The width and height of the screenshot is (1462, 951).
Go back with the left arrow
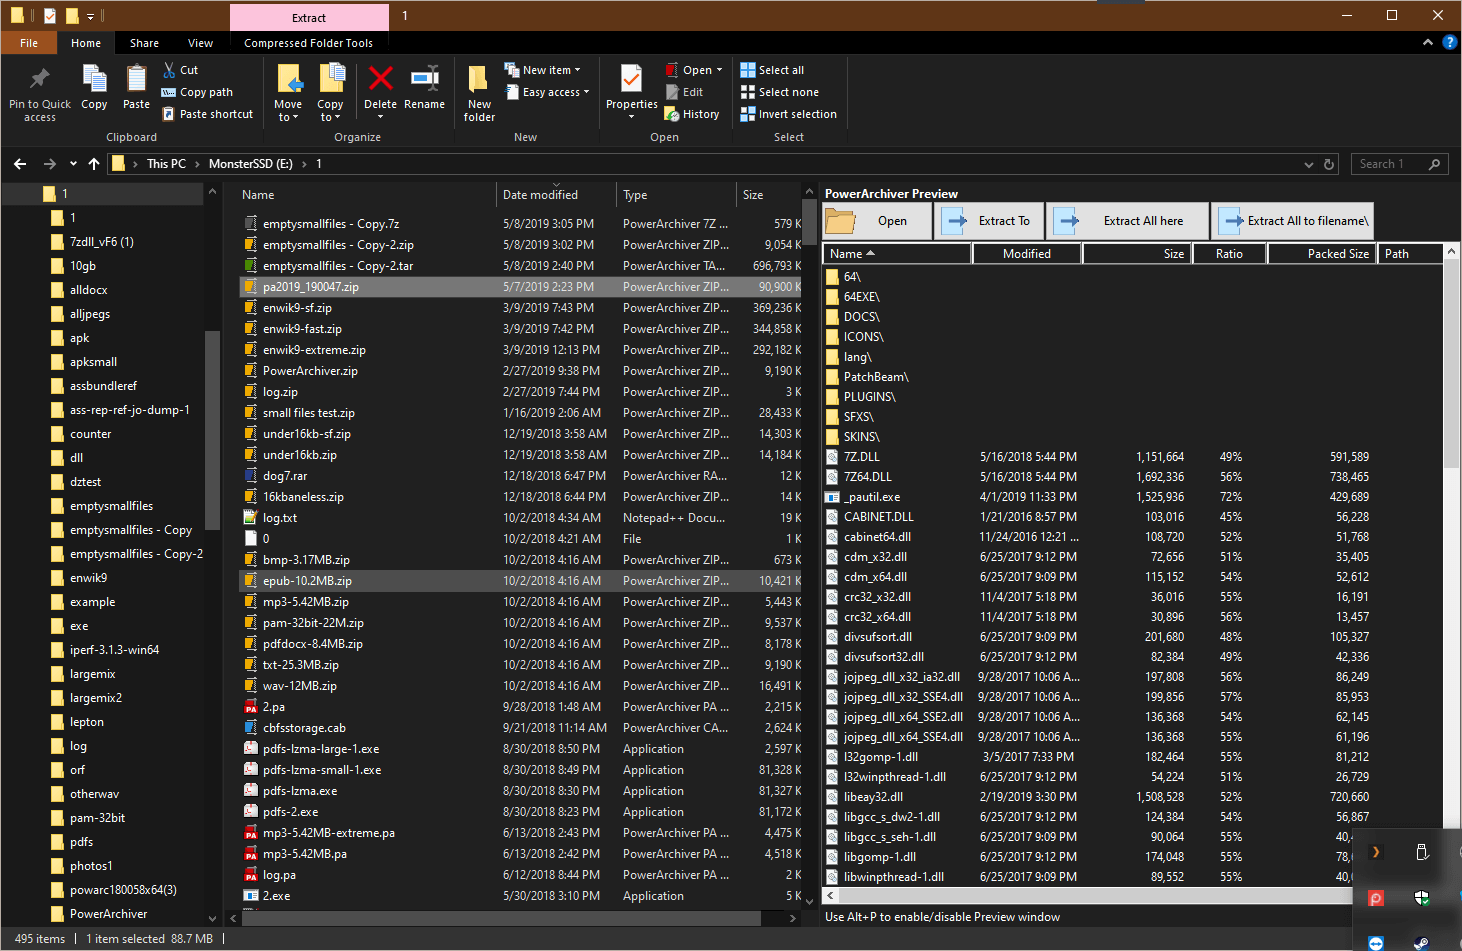pyautogui.click(x=20, y=164)
